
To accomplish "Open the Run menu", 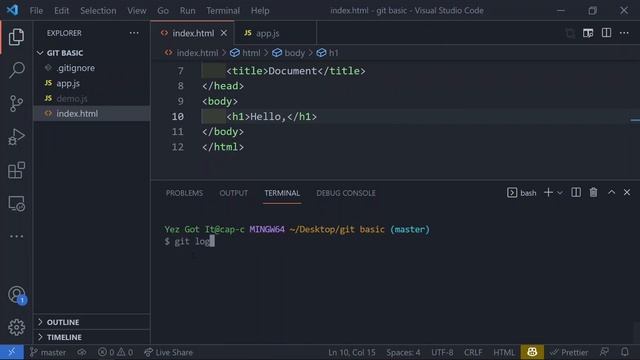I will [187, 11].
